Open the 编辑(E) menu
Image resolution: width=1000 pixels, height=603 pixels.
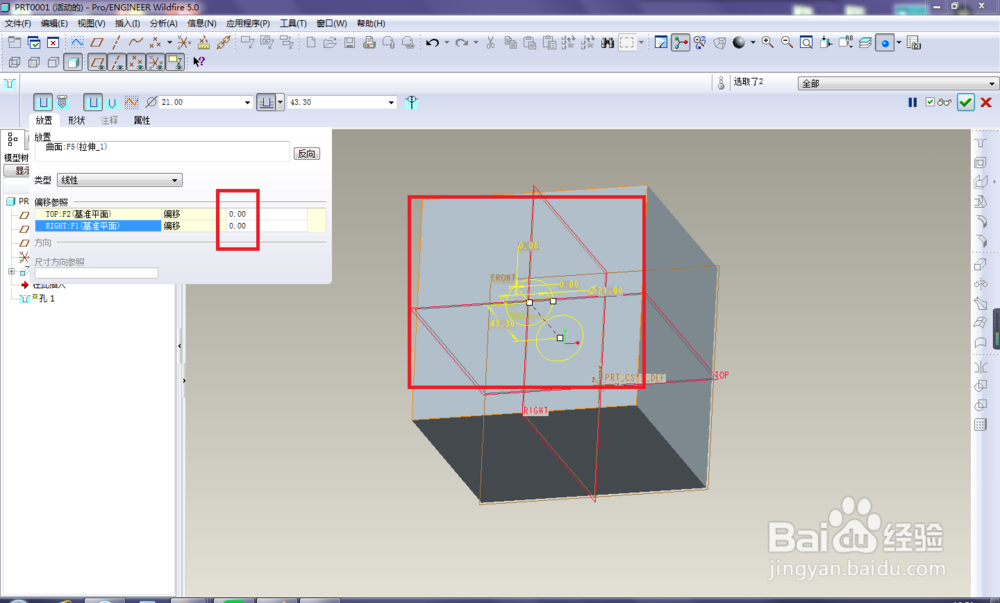pyautogui.click(x=54, y=24)
